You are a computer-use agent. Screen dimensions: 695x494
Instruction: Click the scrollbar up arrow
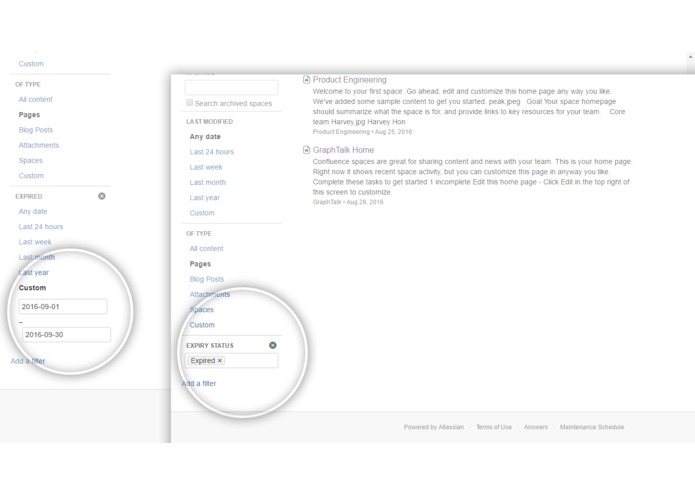point(691,57)
